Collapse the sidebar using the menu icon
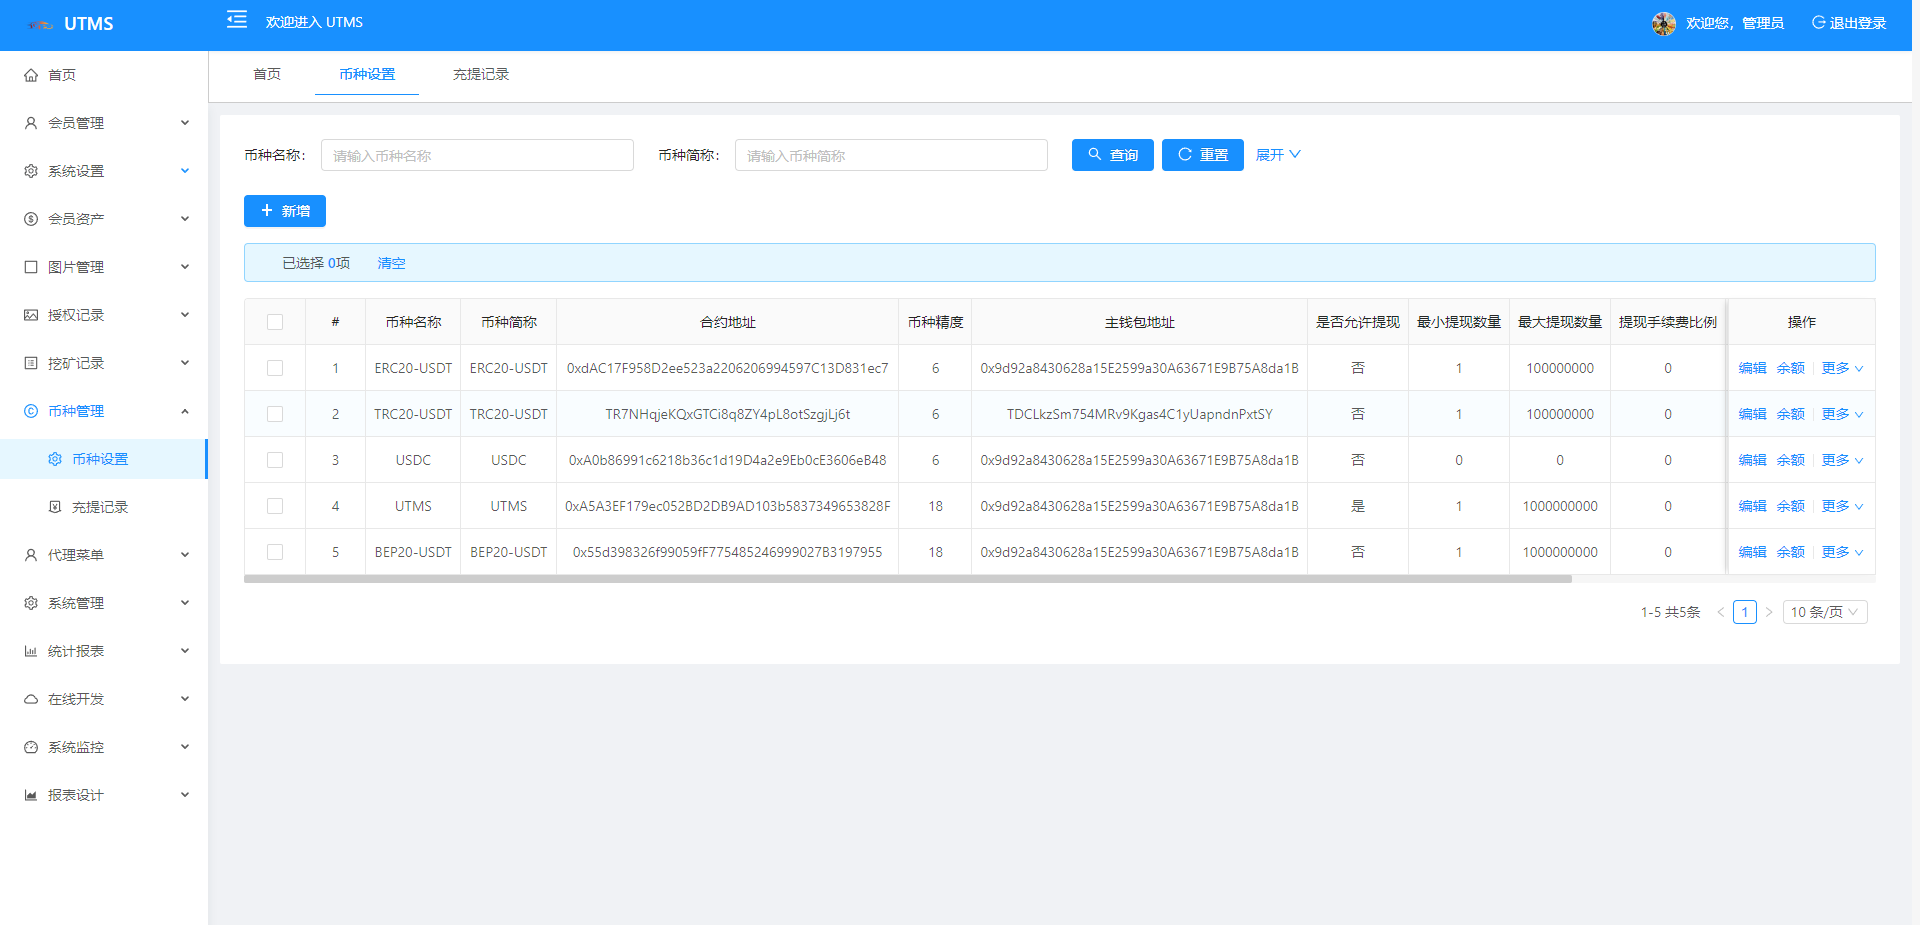This screenshot has height=925, width=1920. pyautogui.click(x=236, y=19)
